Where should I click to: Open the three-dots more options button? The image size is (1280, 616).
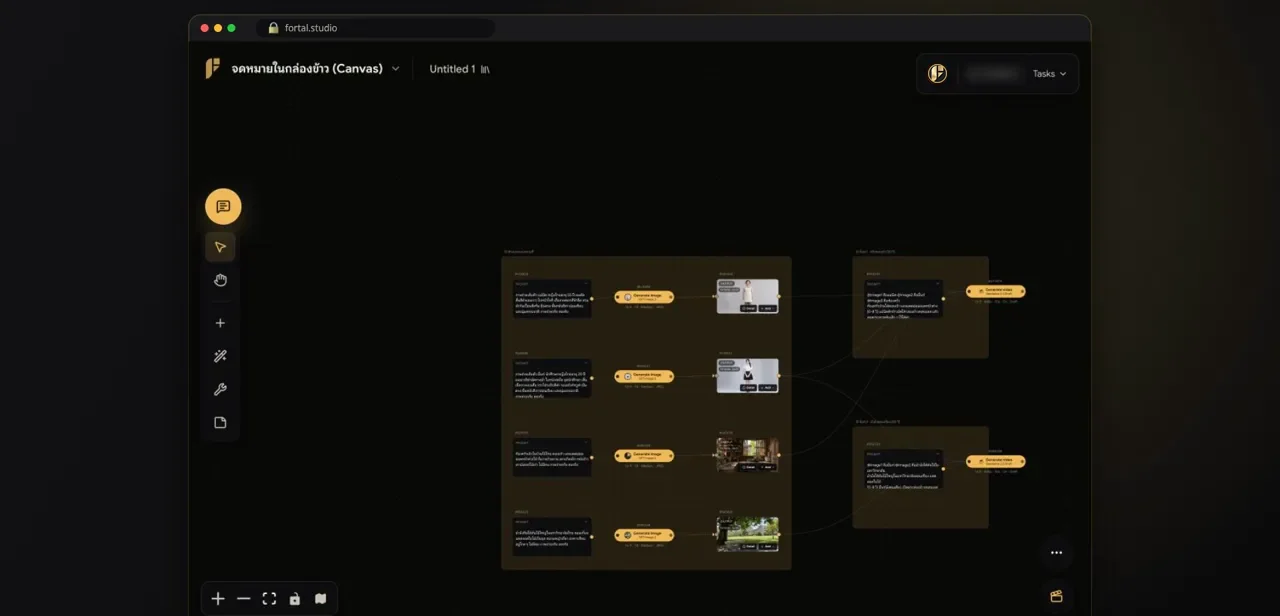tap(1056, 552)
